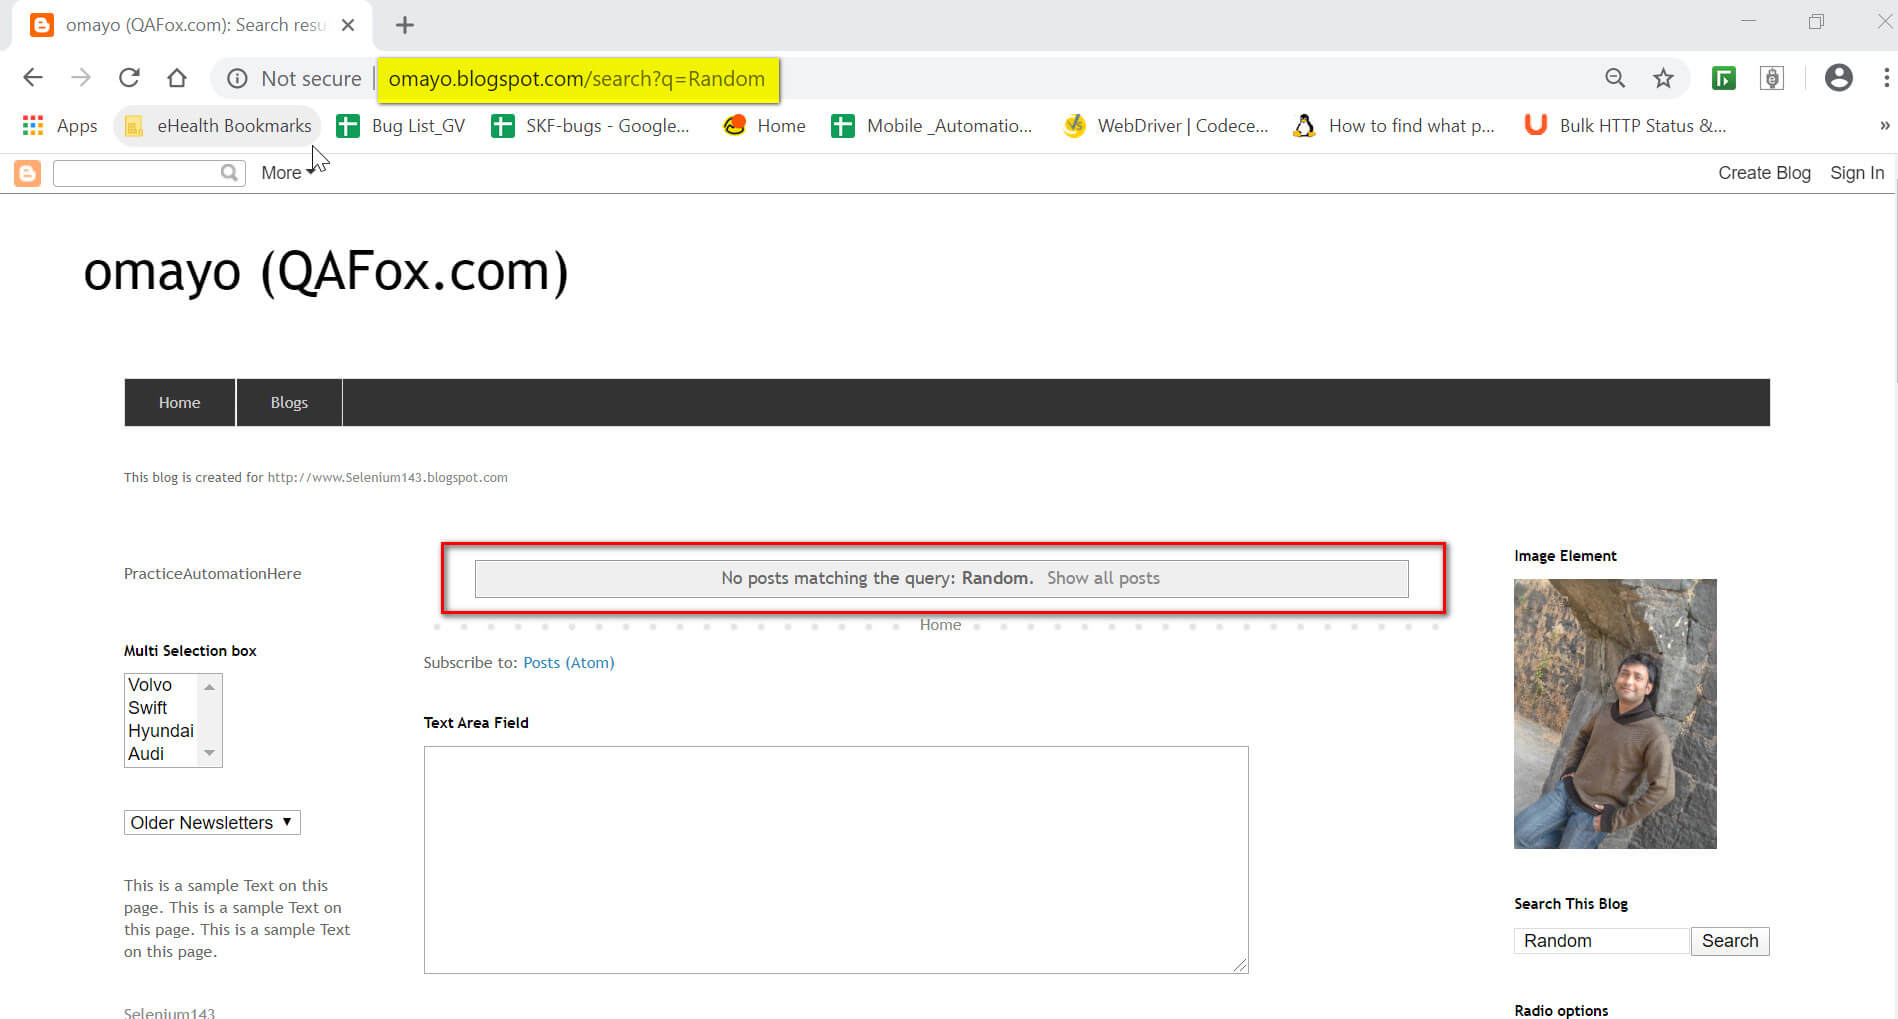The image size is (1898, 1019).
Task: Open the How to find what bookmark
Action: [x=1394, y=126]
